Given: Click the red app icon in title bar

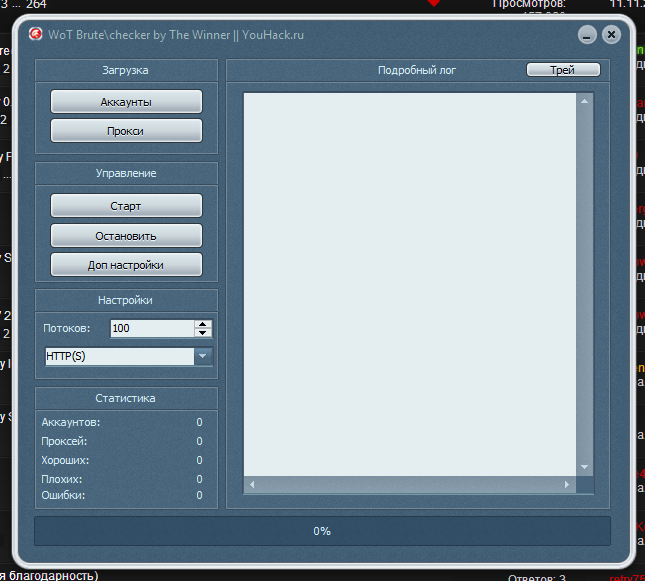Looking at the screenshot, I should [36, 34].
